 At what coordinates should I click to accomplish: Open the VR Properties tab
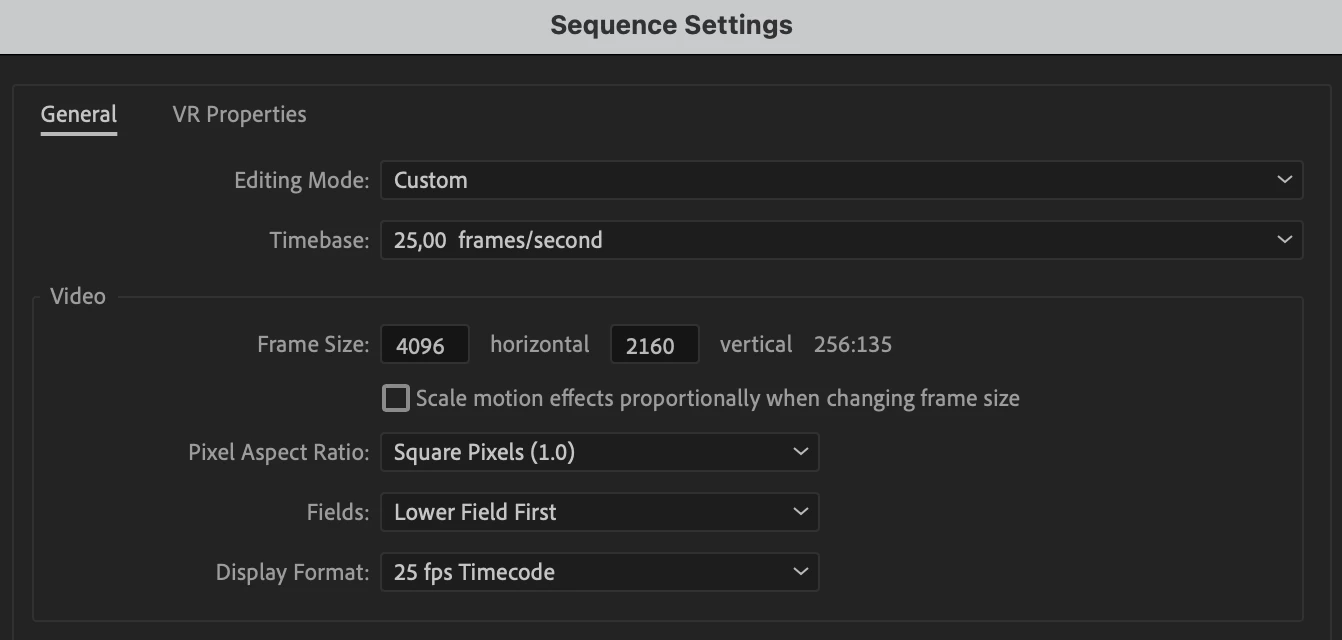click(x=239, y=115)
